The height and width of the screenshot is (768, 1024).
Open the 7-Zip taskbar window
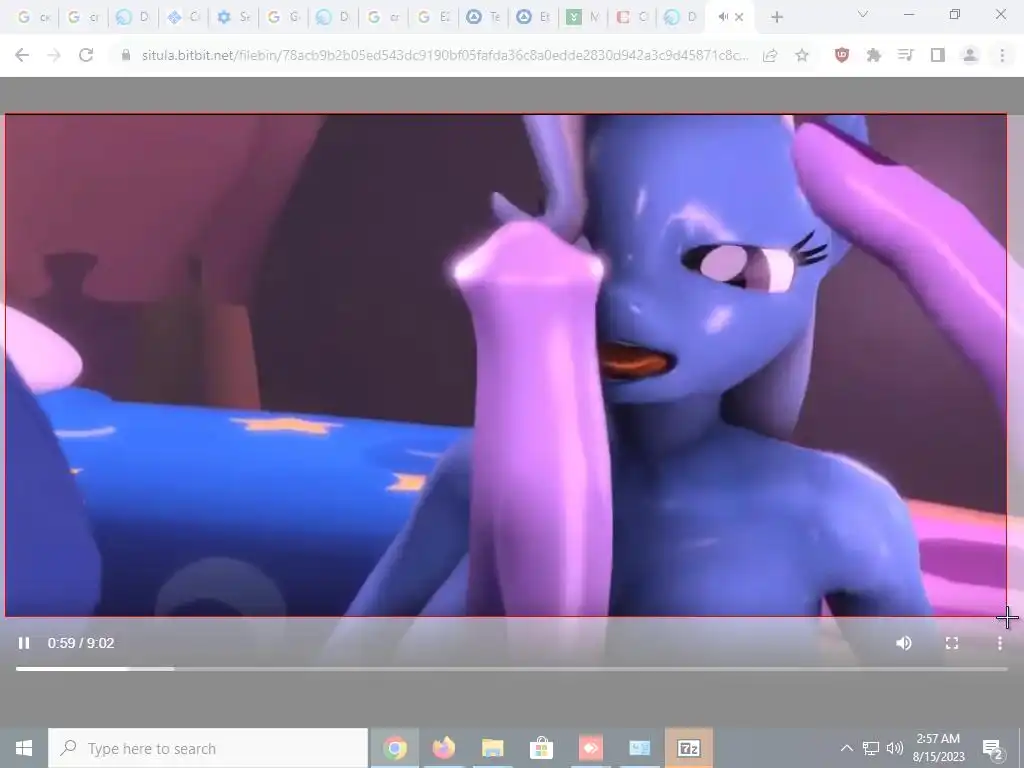tap(688, 748)
